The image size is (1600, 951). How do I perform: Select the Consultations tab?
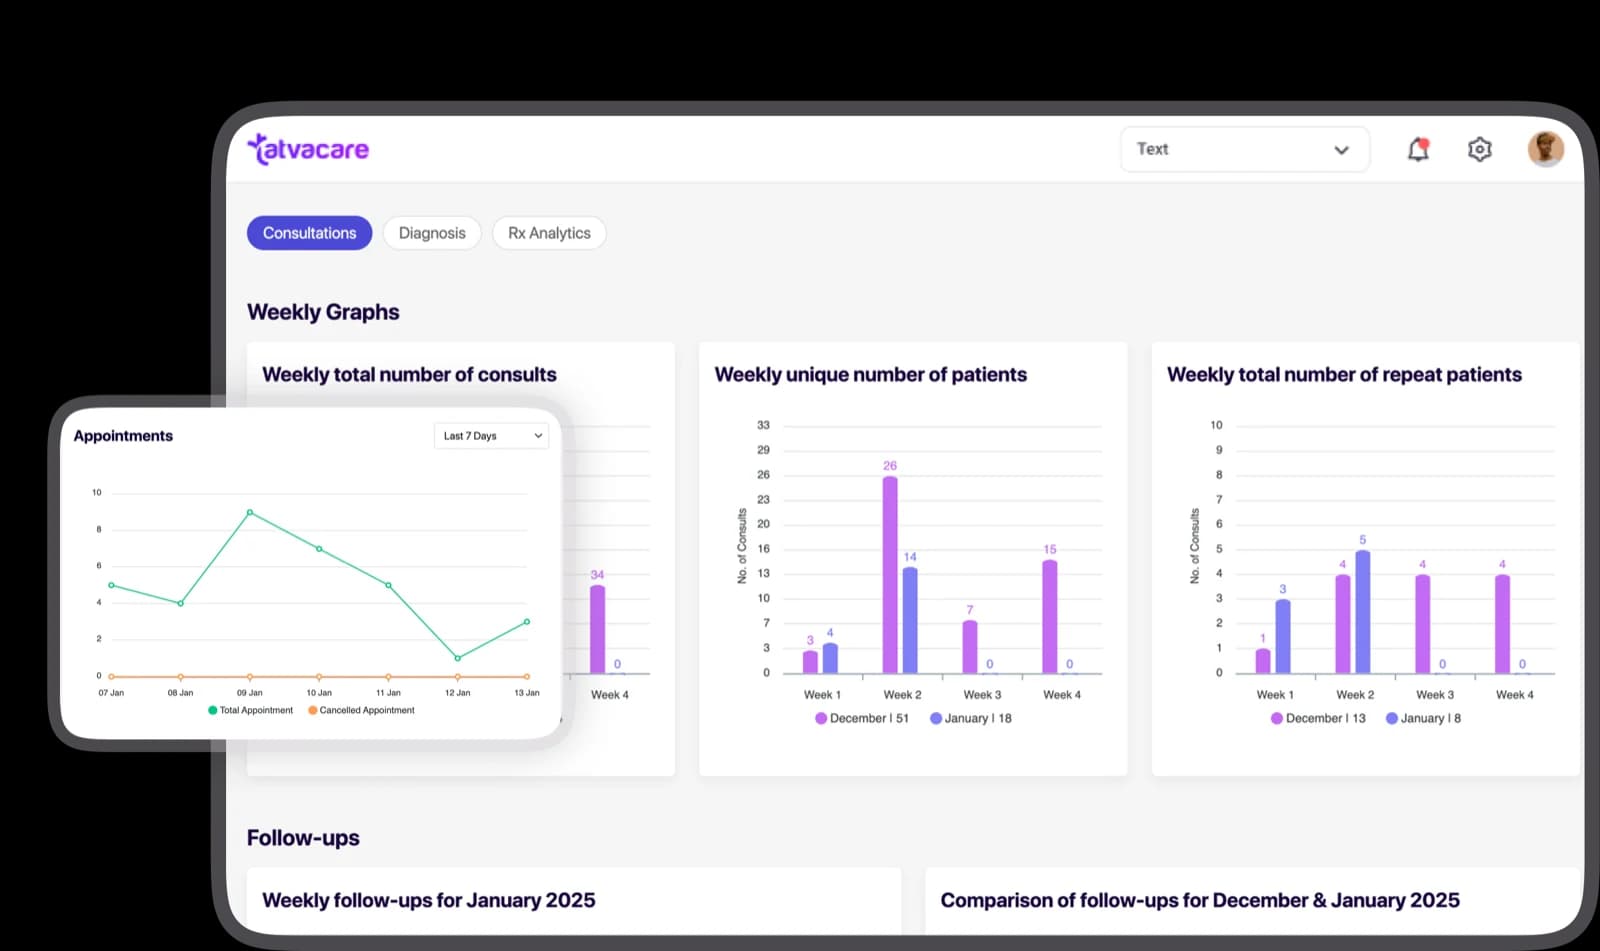pyautogui.click(x=309, y=233)
